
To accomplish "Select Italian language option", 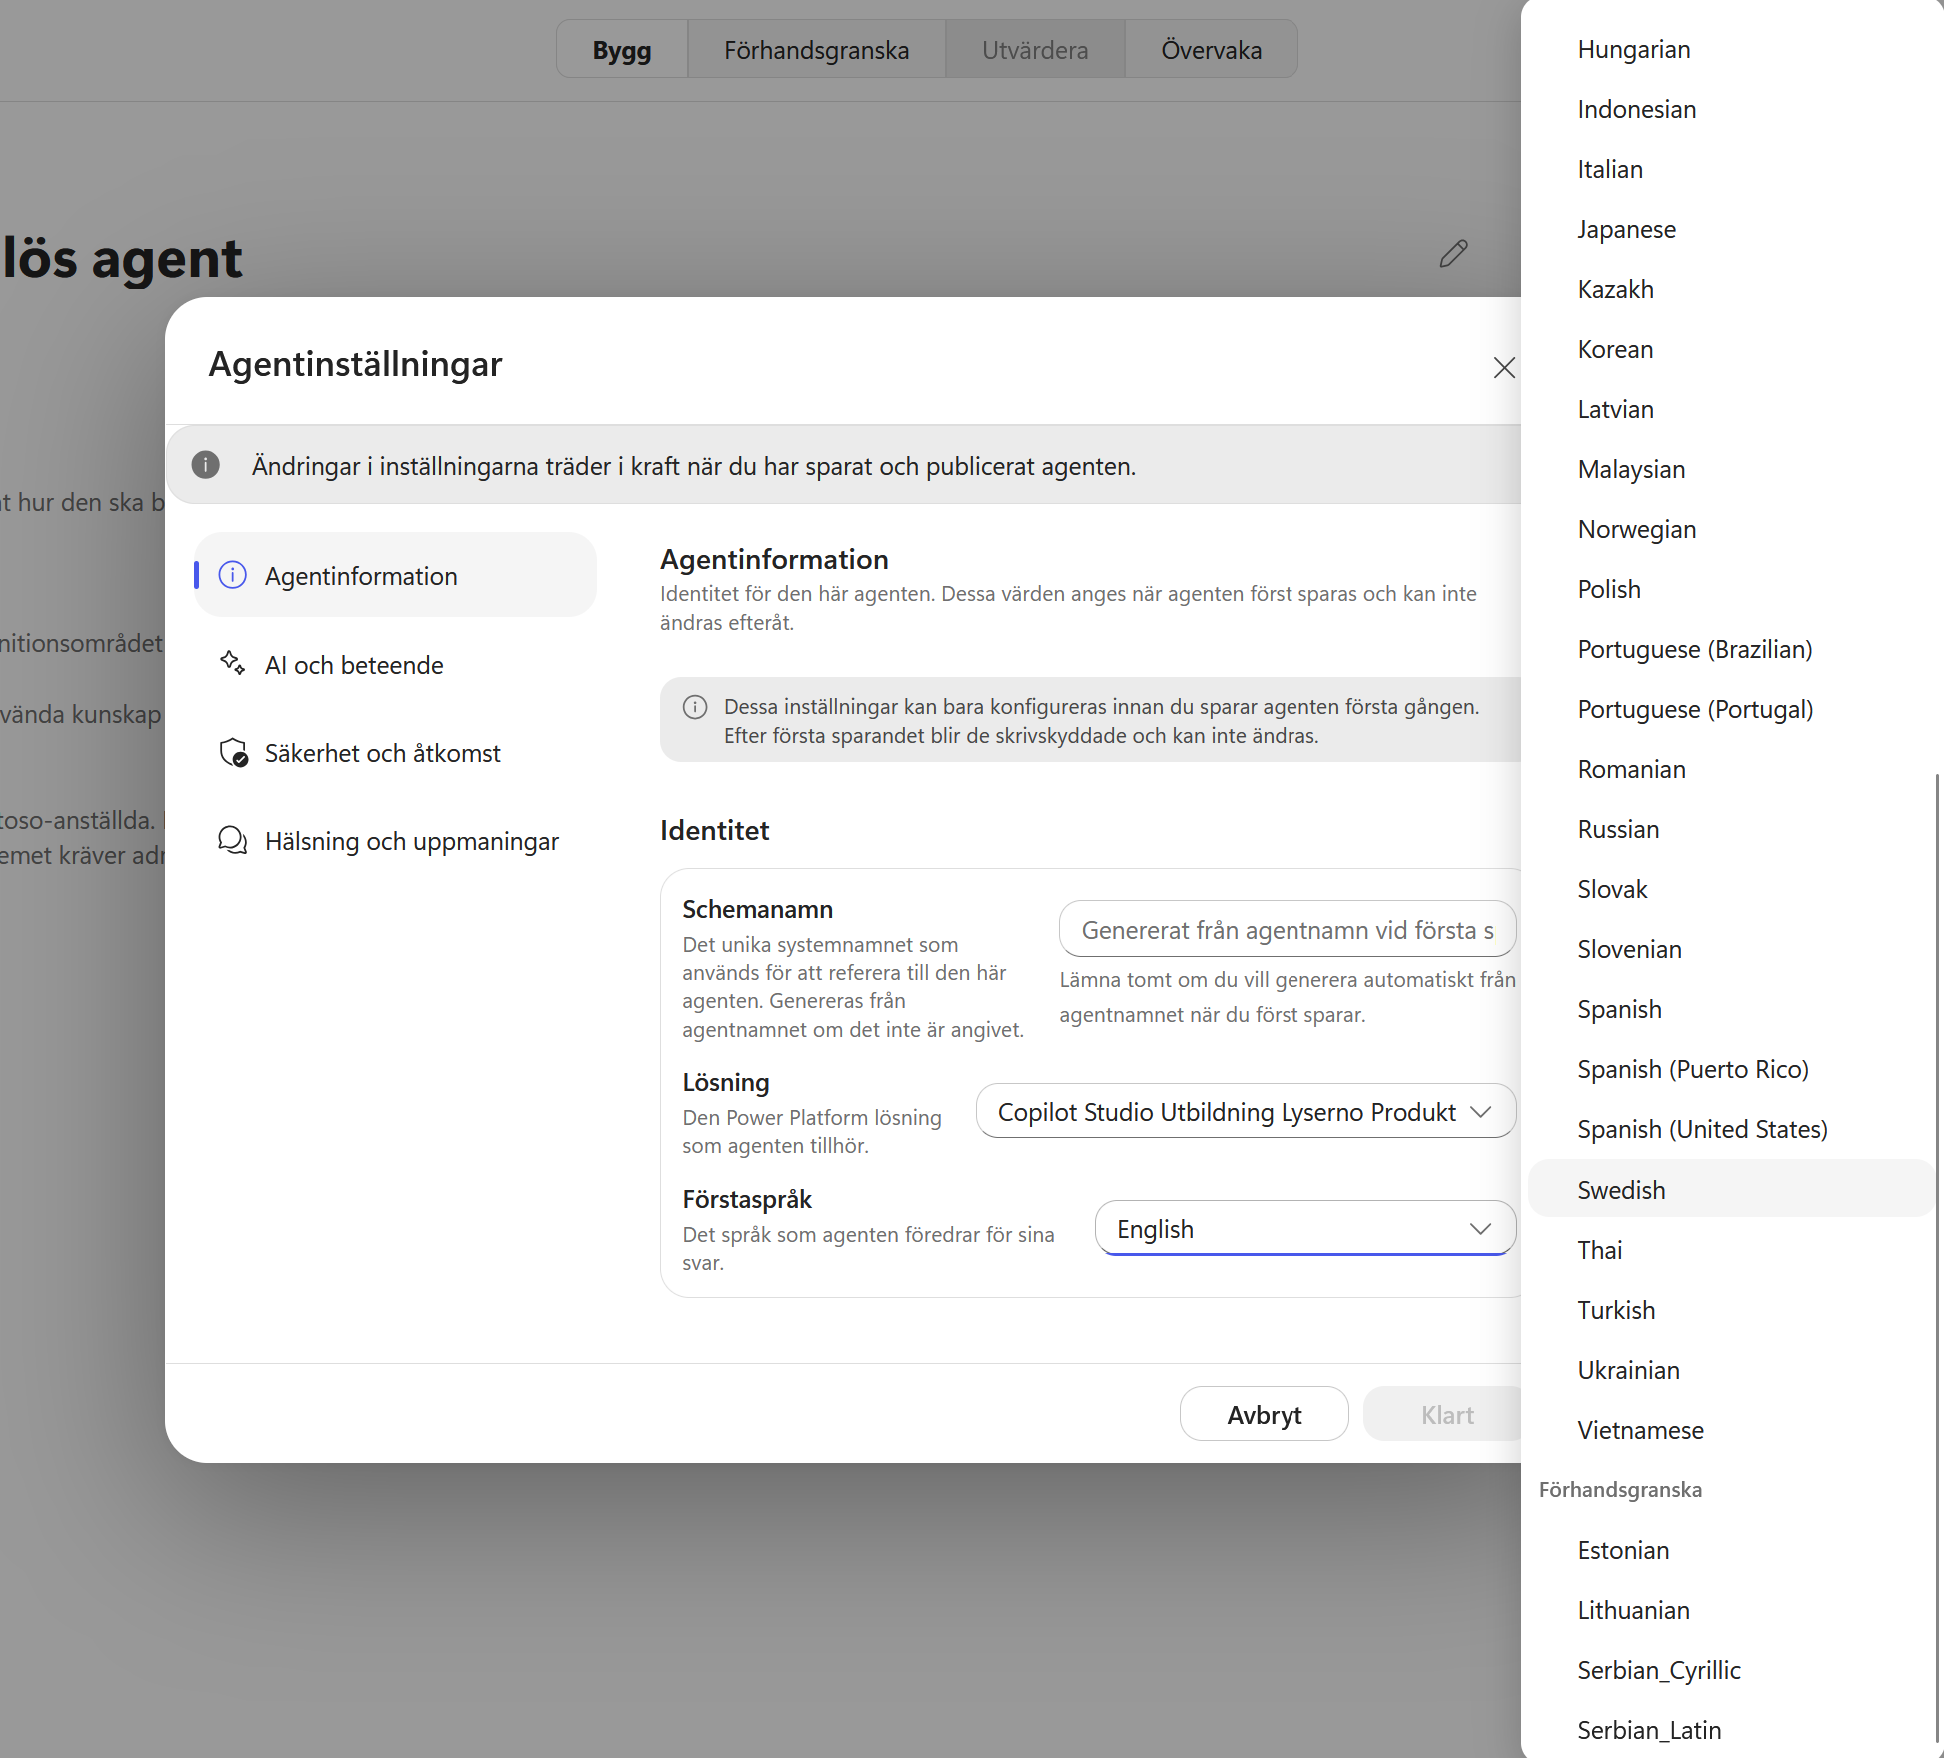I will (1730, 169).
